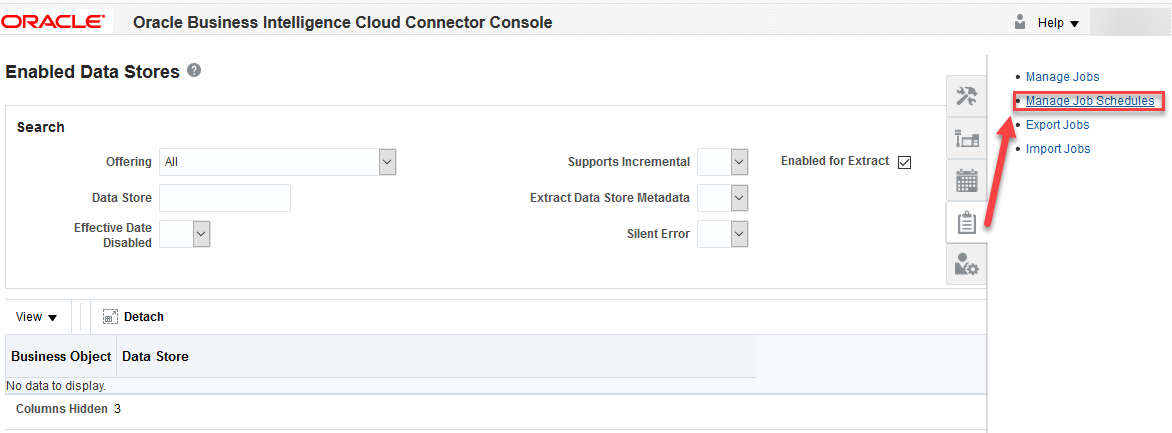Click the user profile icon in header
This screenshot has width=1172, height=433.
click(1020, 22)
